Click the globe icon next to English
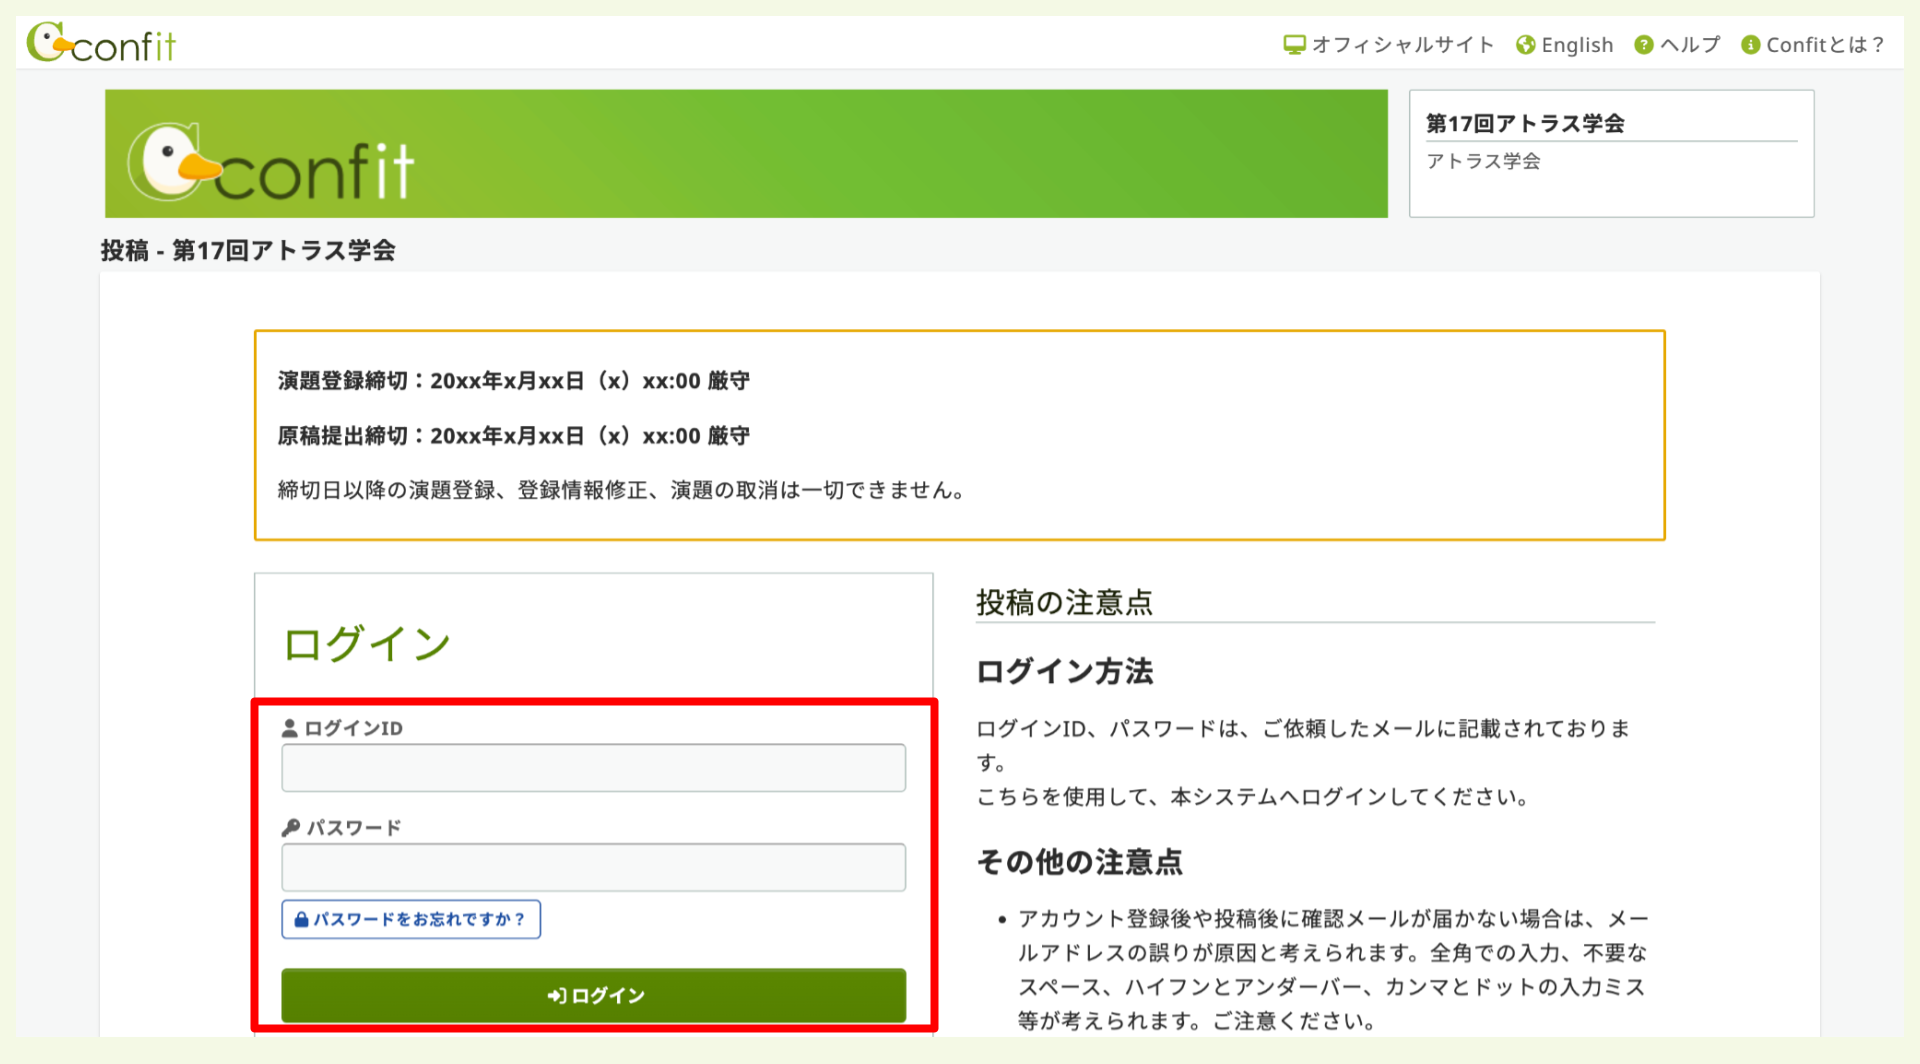 1525,44
